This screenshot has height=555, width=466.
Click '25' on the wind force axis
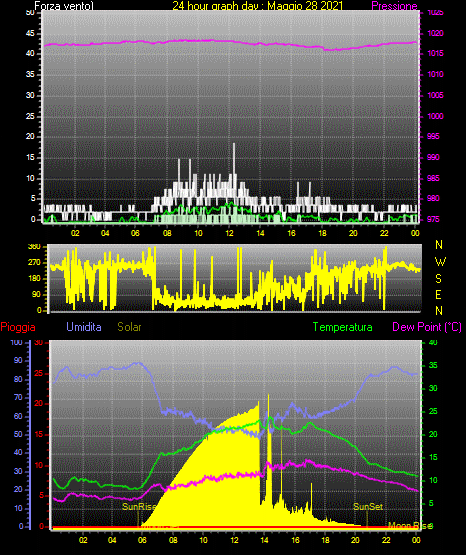(x=30, y=116)
